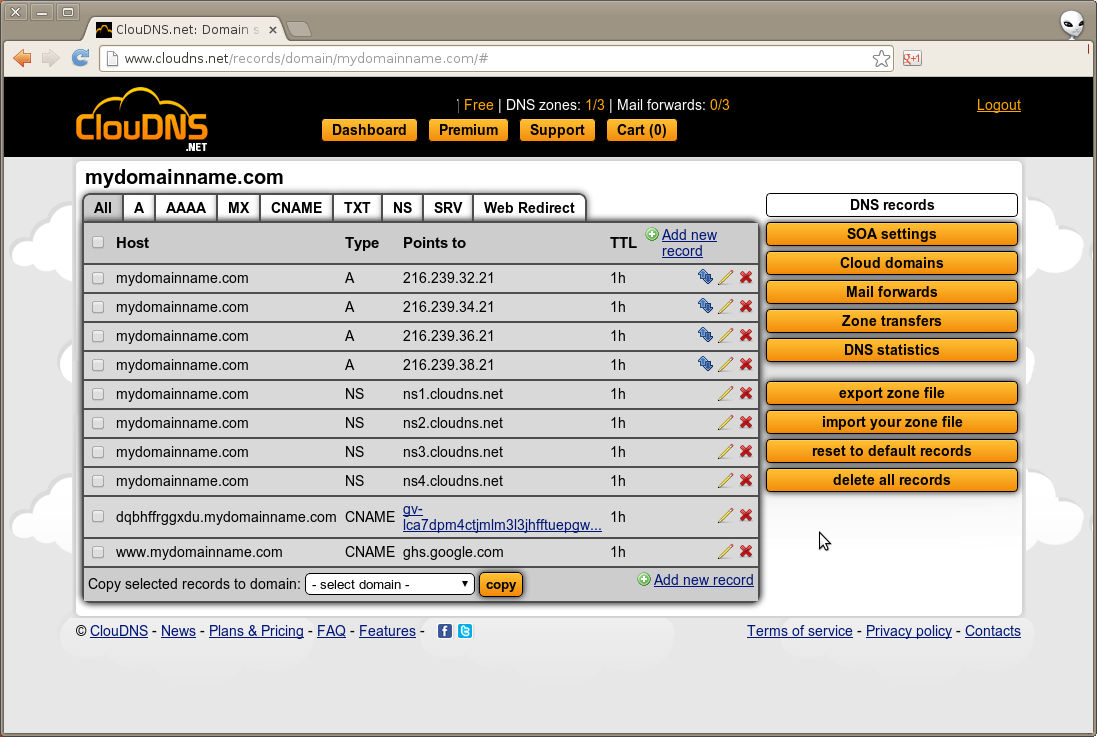Switch to the A records tab
Viewport: 1097px width, 737px height.
click(139, 208)
